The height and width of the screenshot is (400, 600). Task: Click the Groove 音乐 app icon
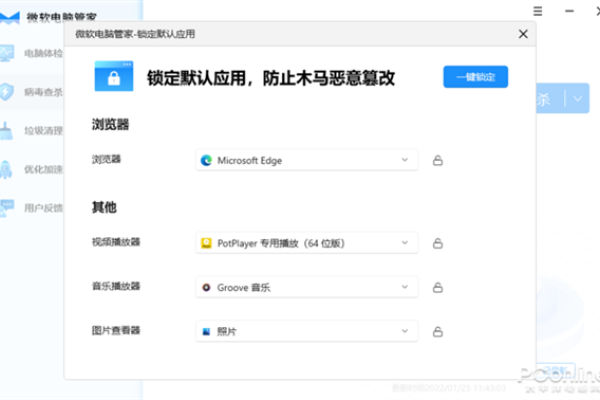point(206,287)
